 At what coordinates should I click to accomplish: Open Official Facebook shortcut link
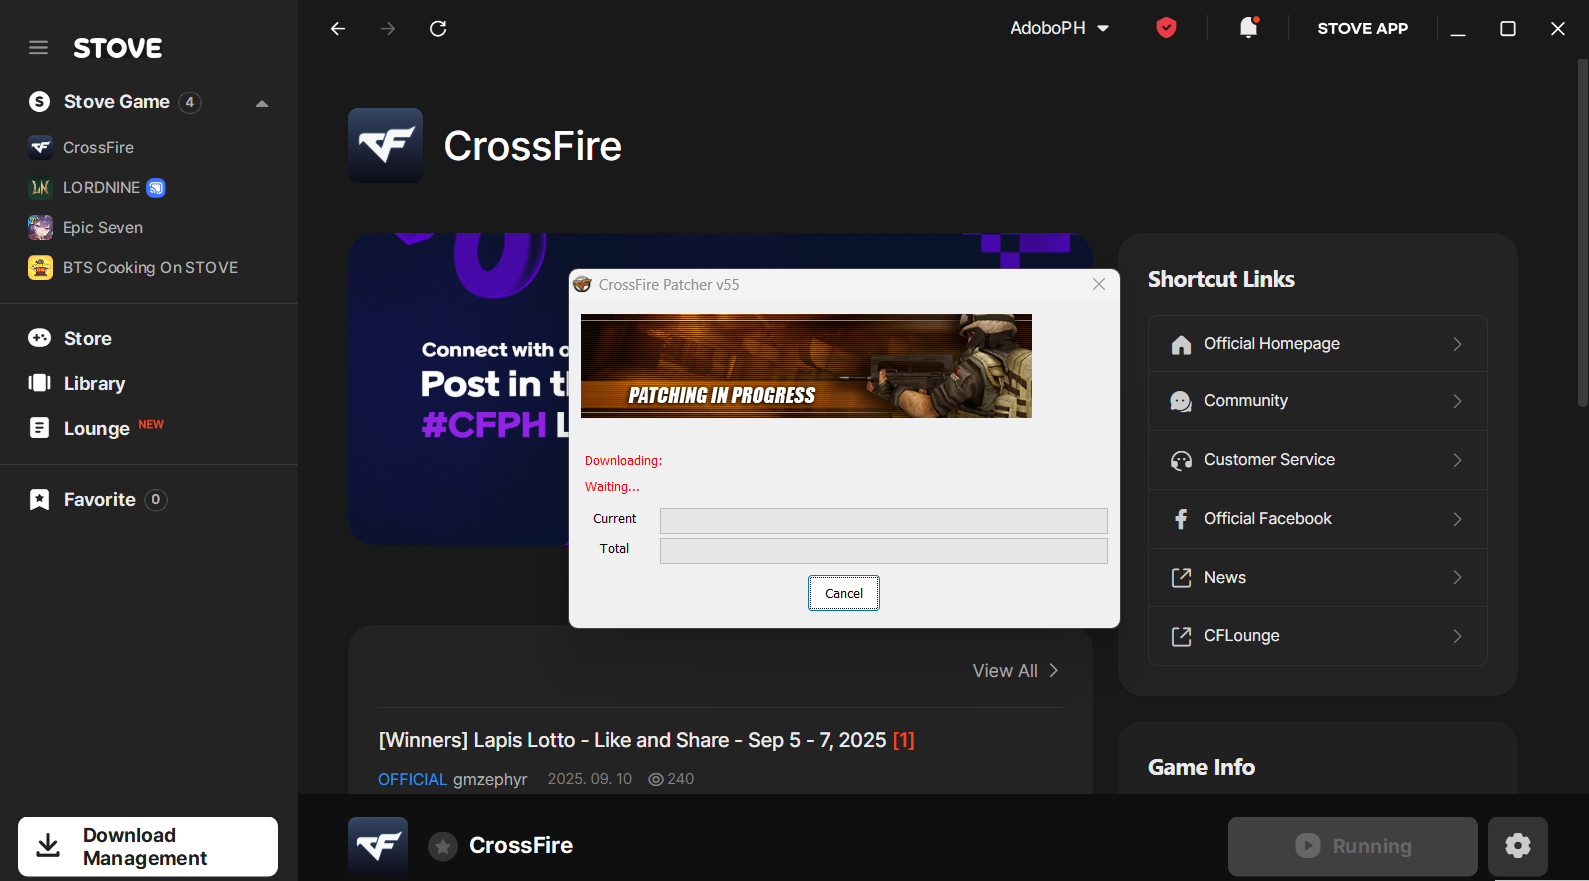1318,519
